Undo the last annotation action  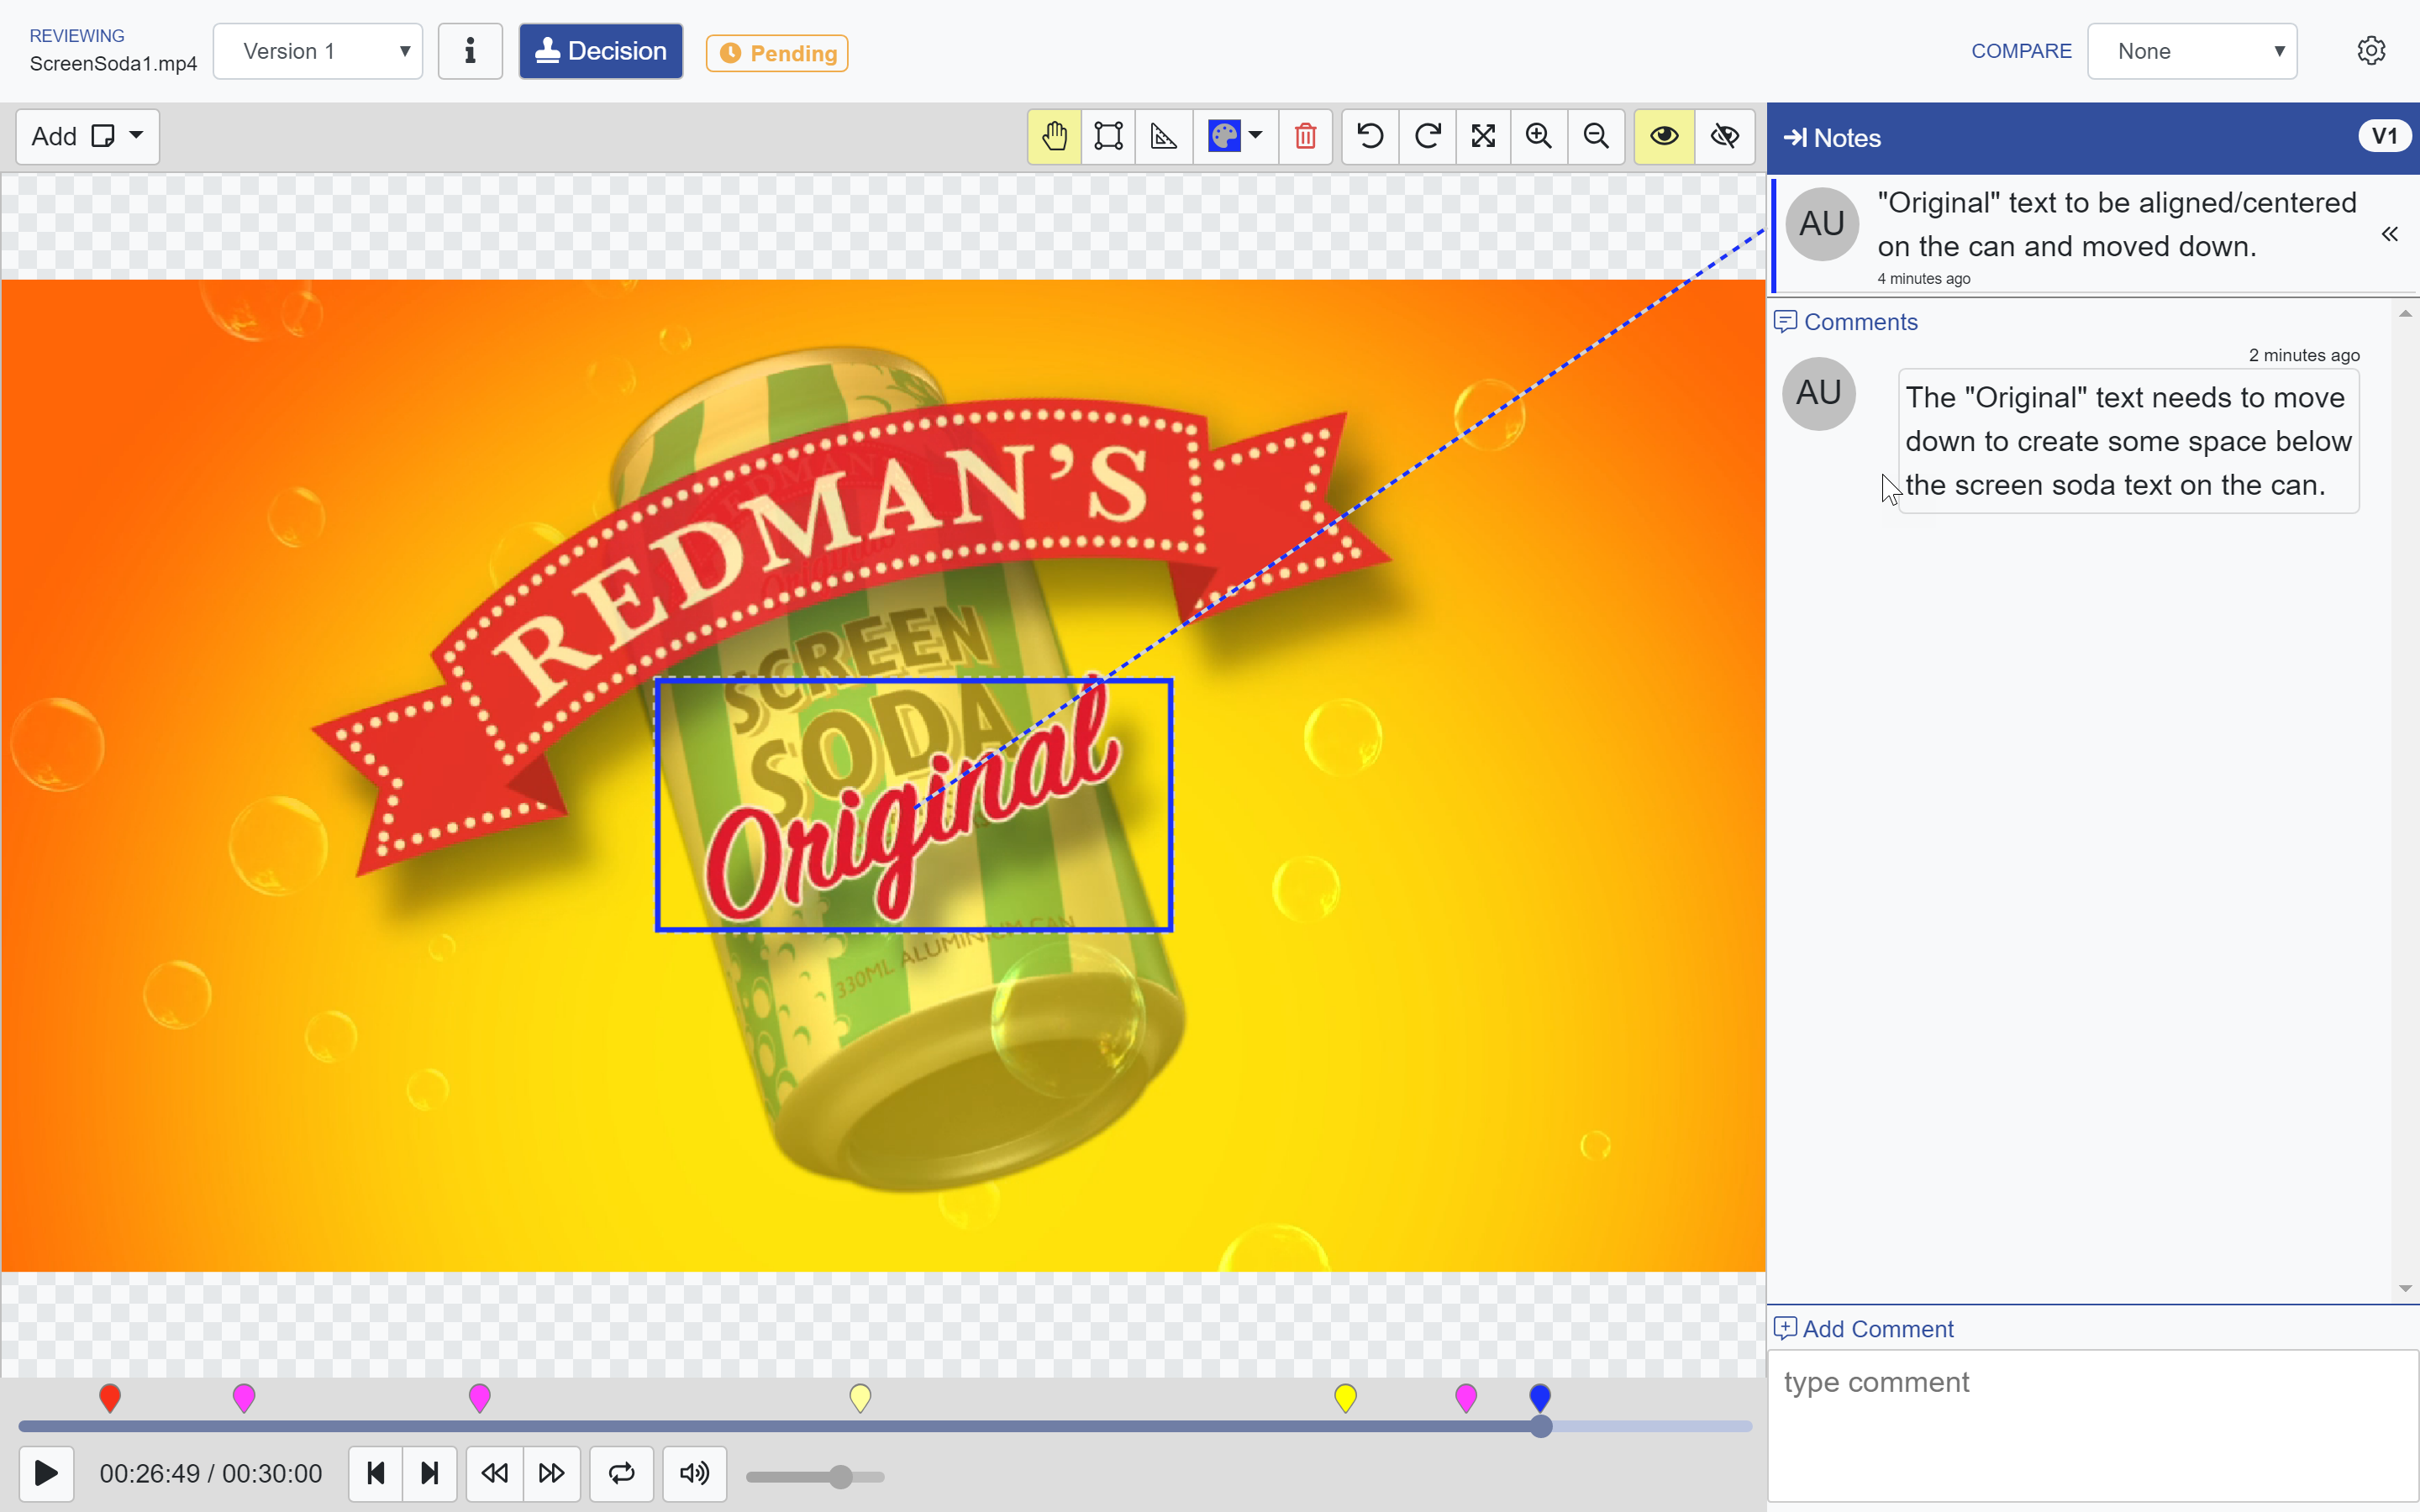[1370, 136]
